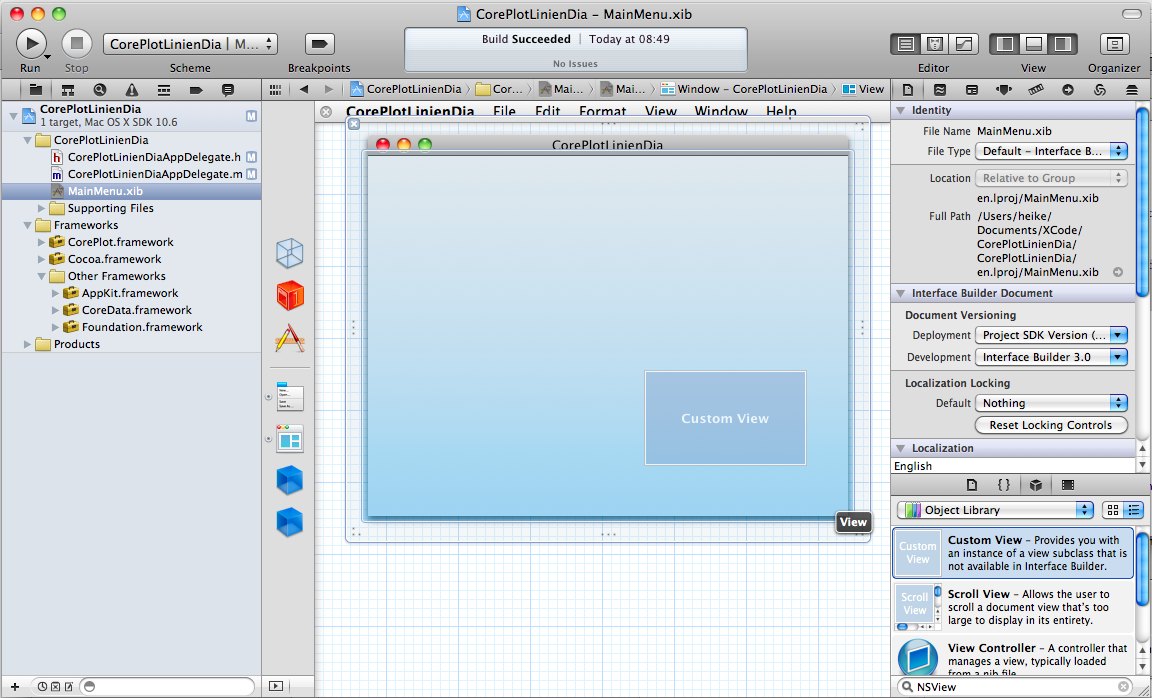1152x698 pixels.
Task: Open the Code Snippet library braces icon
Action: coord(1003,485)
